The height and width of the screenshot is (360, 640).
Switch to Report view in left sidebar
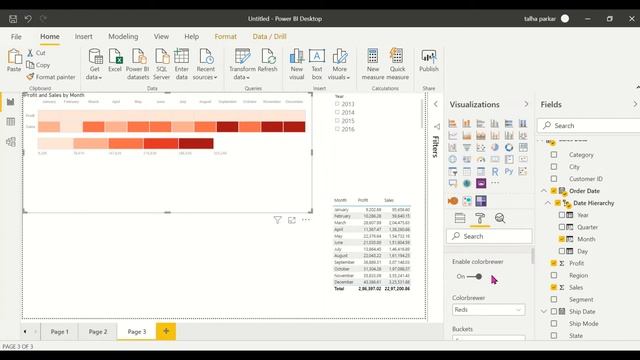(11, 102)
